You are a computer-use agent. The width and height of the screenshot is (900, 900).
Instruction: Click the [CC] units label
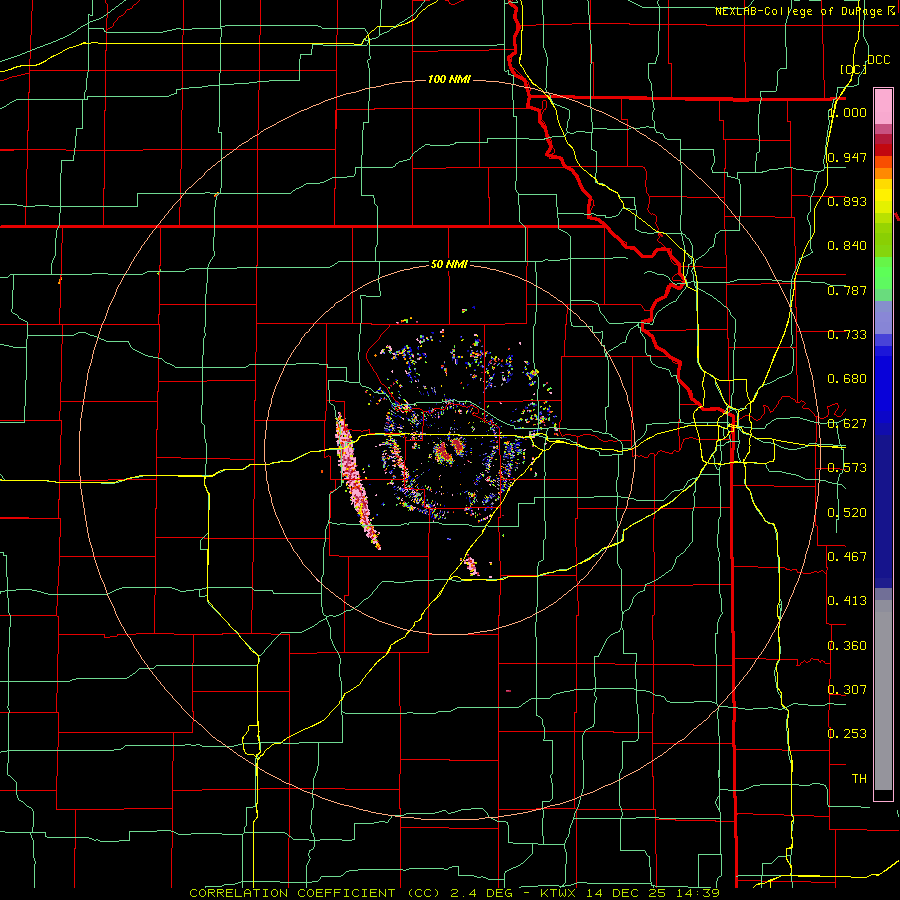pos(854,69)
